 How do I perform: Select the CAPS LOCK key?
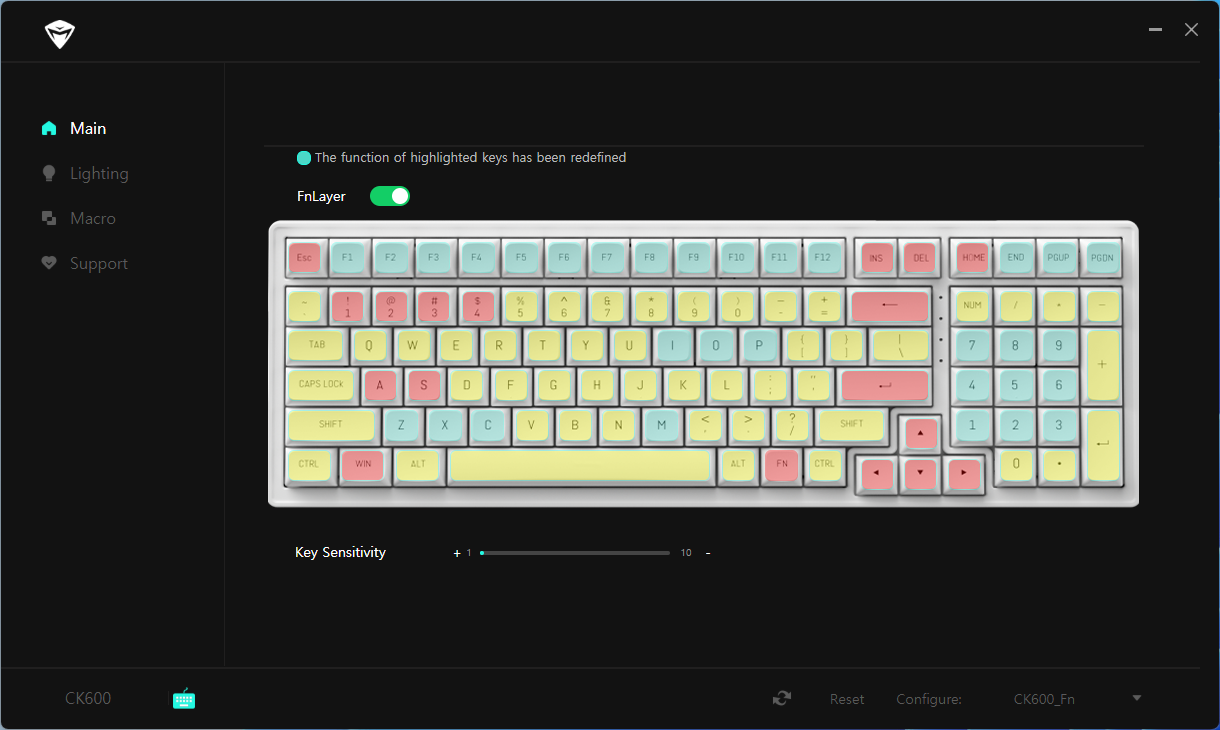click(320, 384)
